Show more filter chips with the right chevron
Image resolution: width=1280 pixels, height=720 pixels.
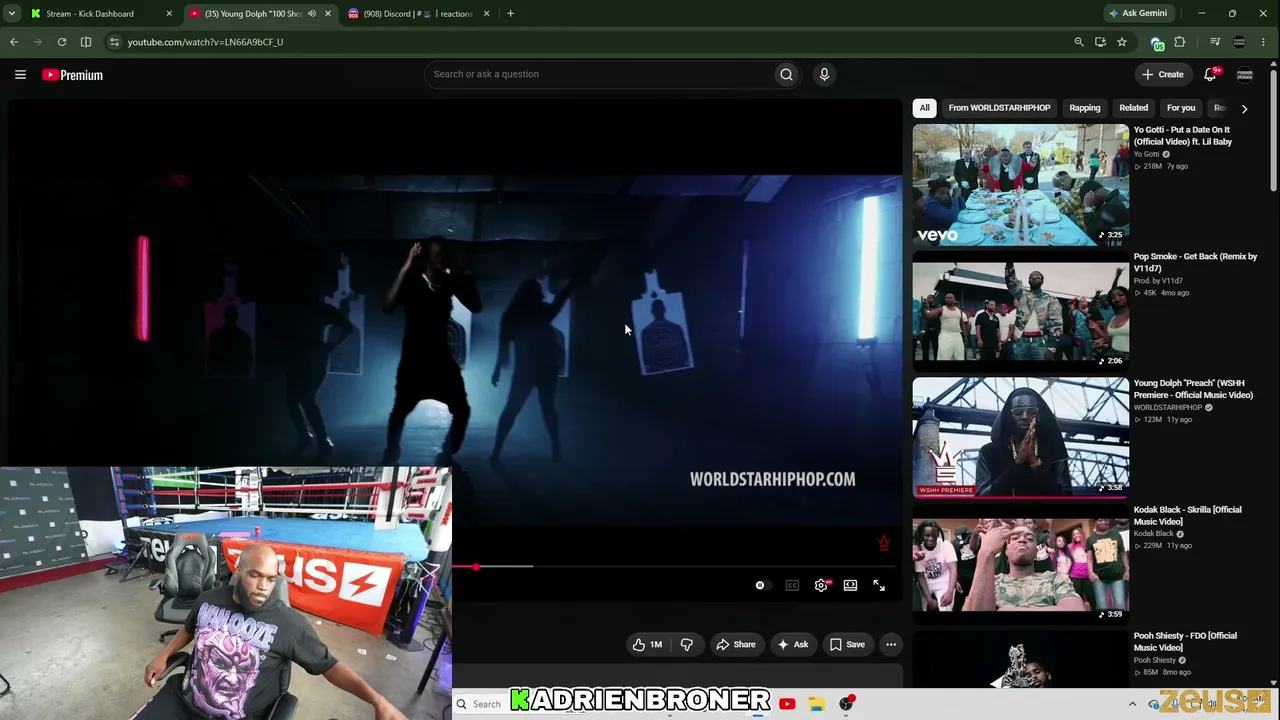[x=1244, y=108]
